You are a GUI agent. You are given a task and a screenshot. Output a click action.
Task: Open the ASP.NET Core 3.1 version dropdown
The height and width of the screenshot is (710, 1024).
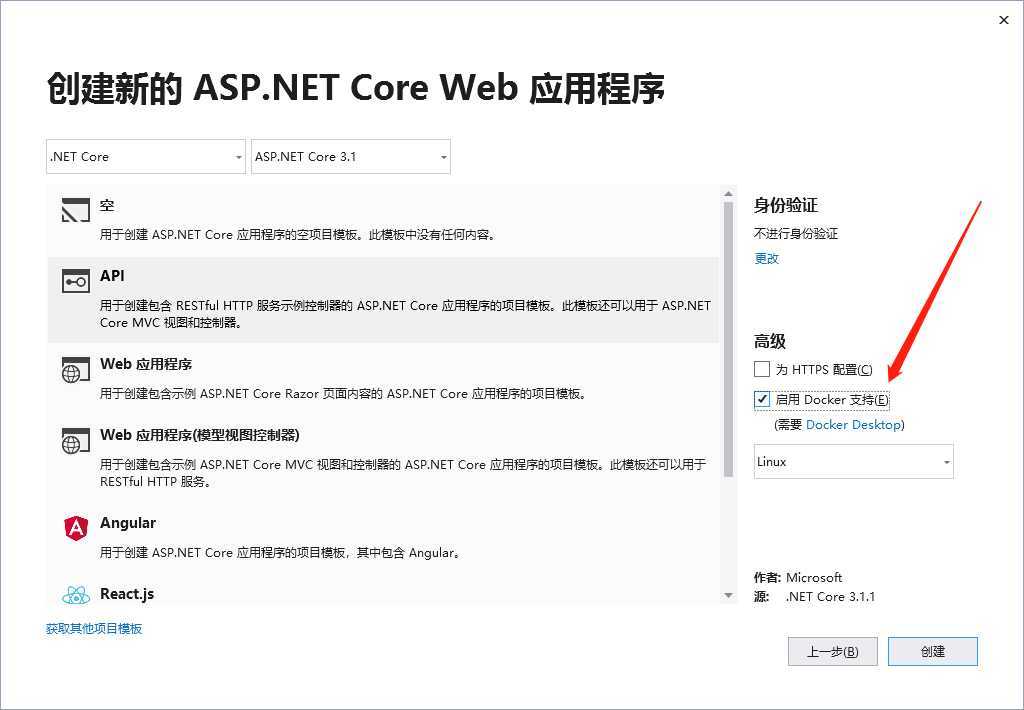coord(351,157)
